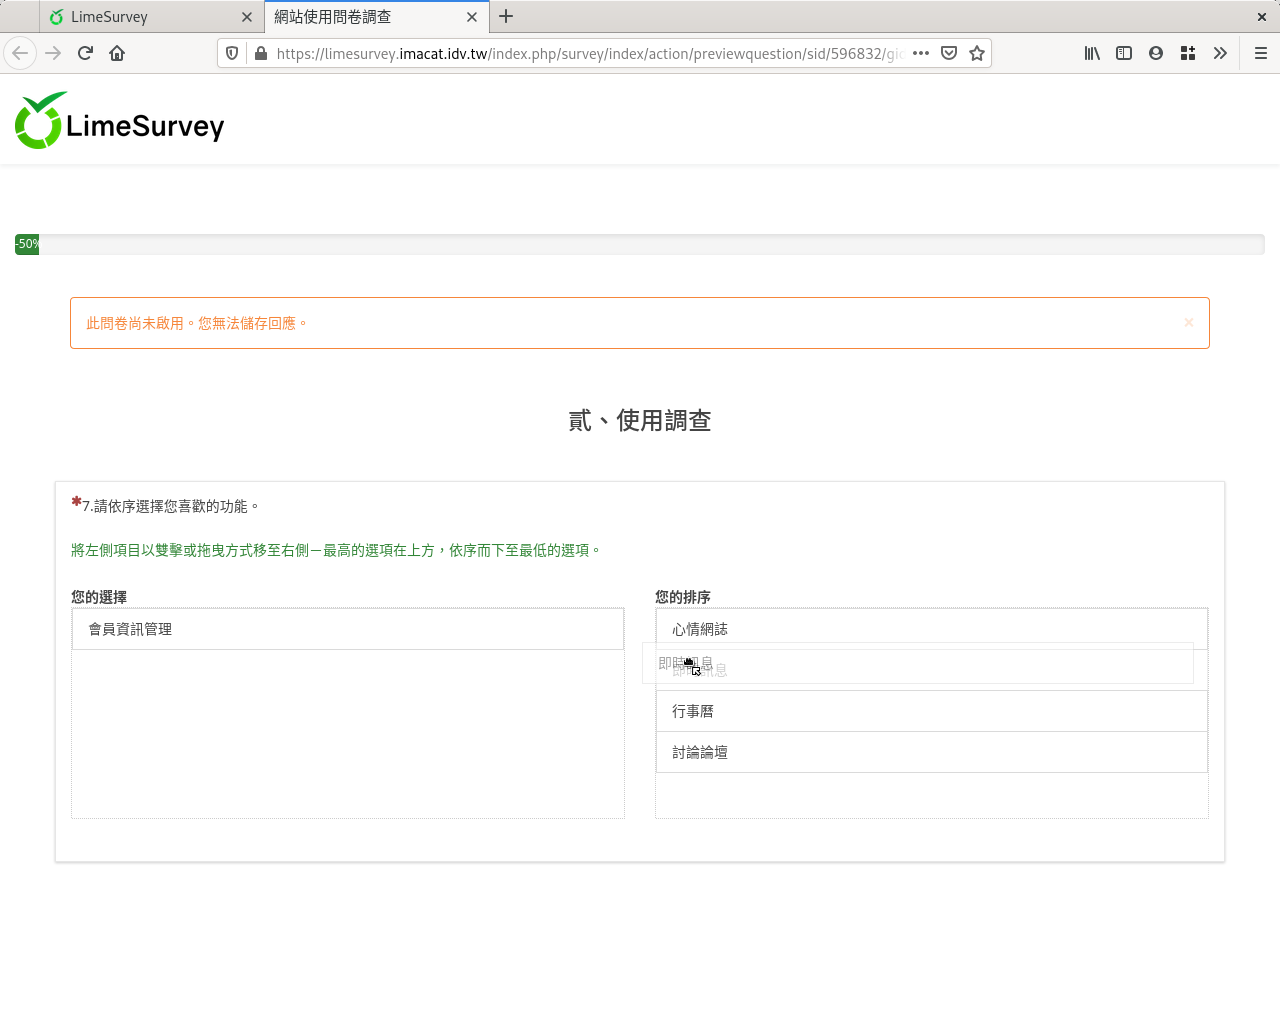Screen dimensions: 1280x1024
Task: Close the LimeSurvey tab
Action: (247, 17)
